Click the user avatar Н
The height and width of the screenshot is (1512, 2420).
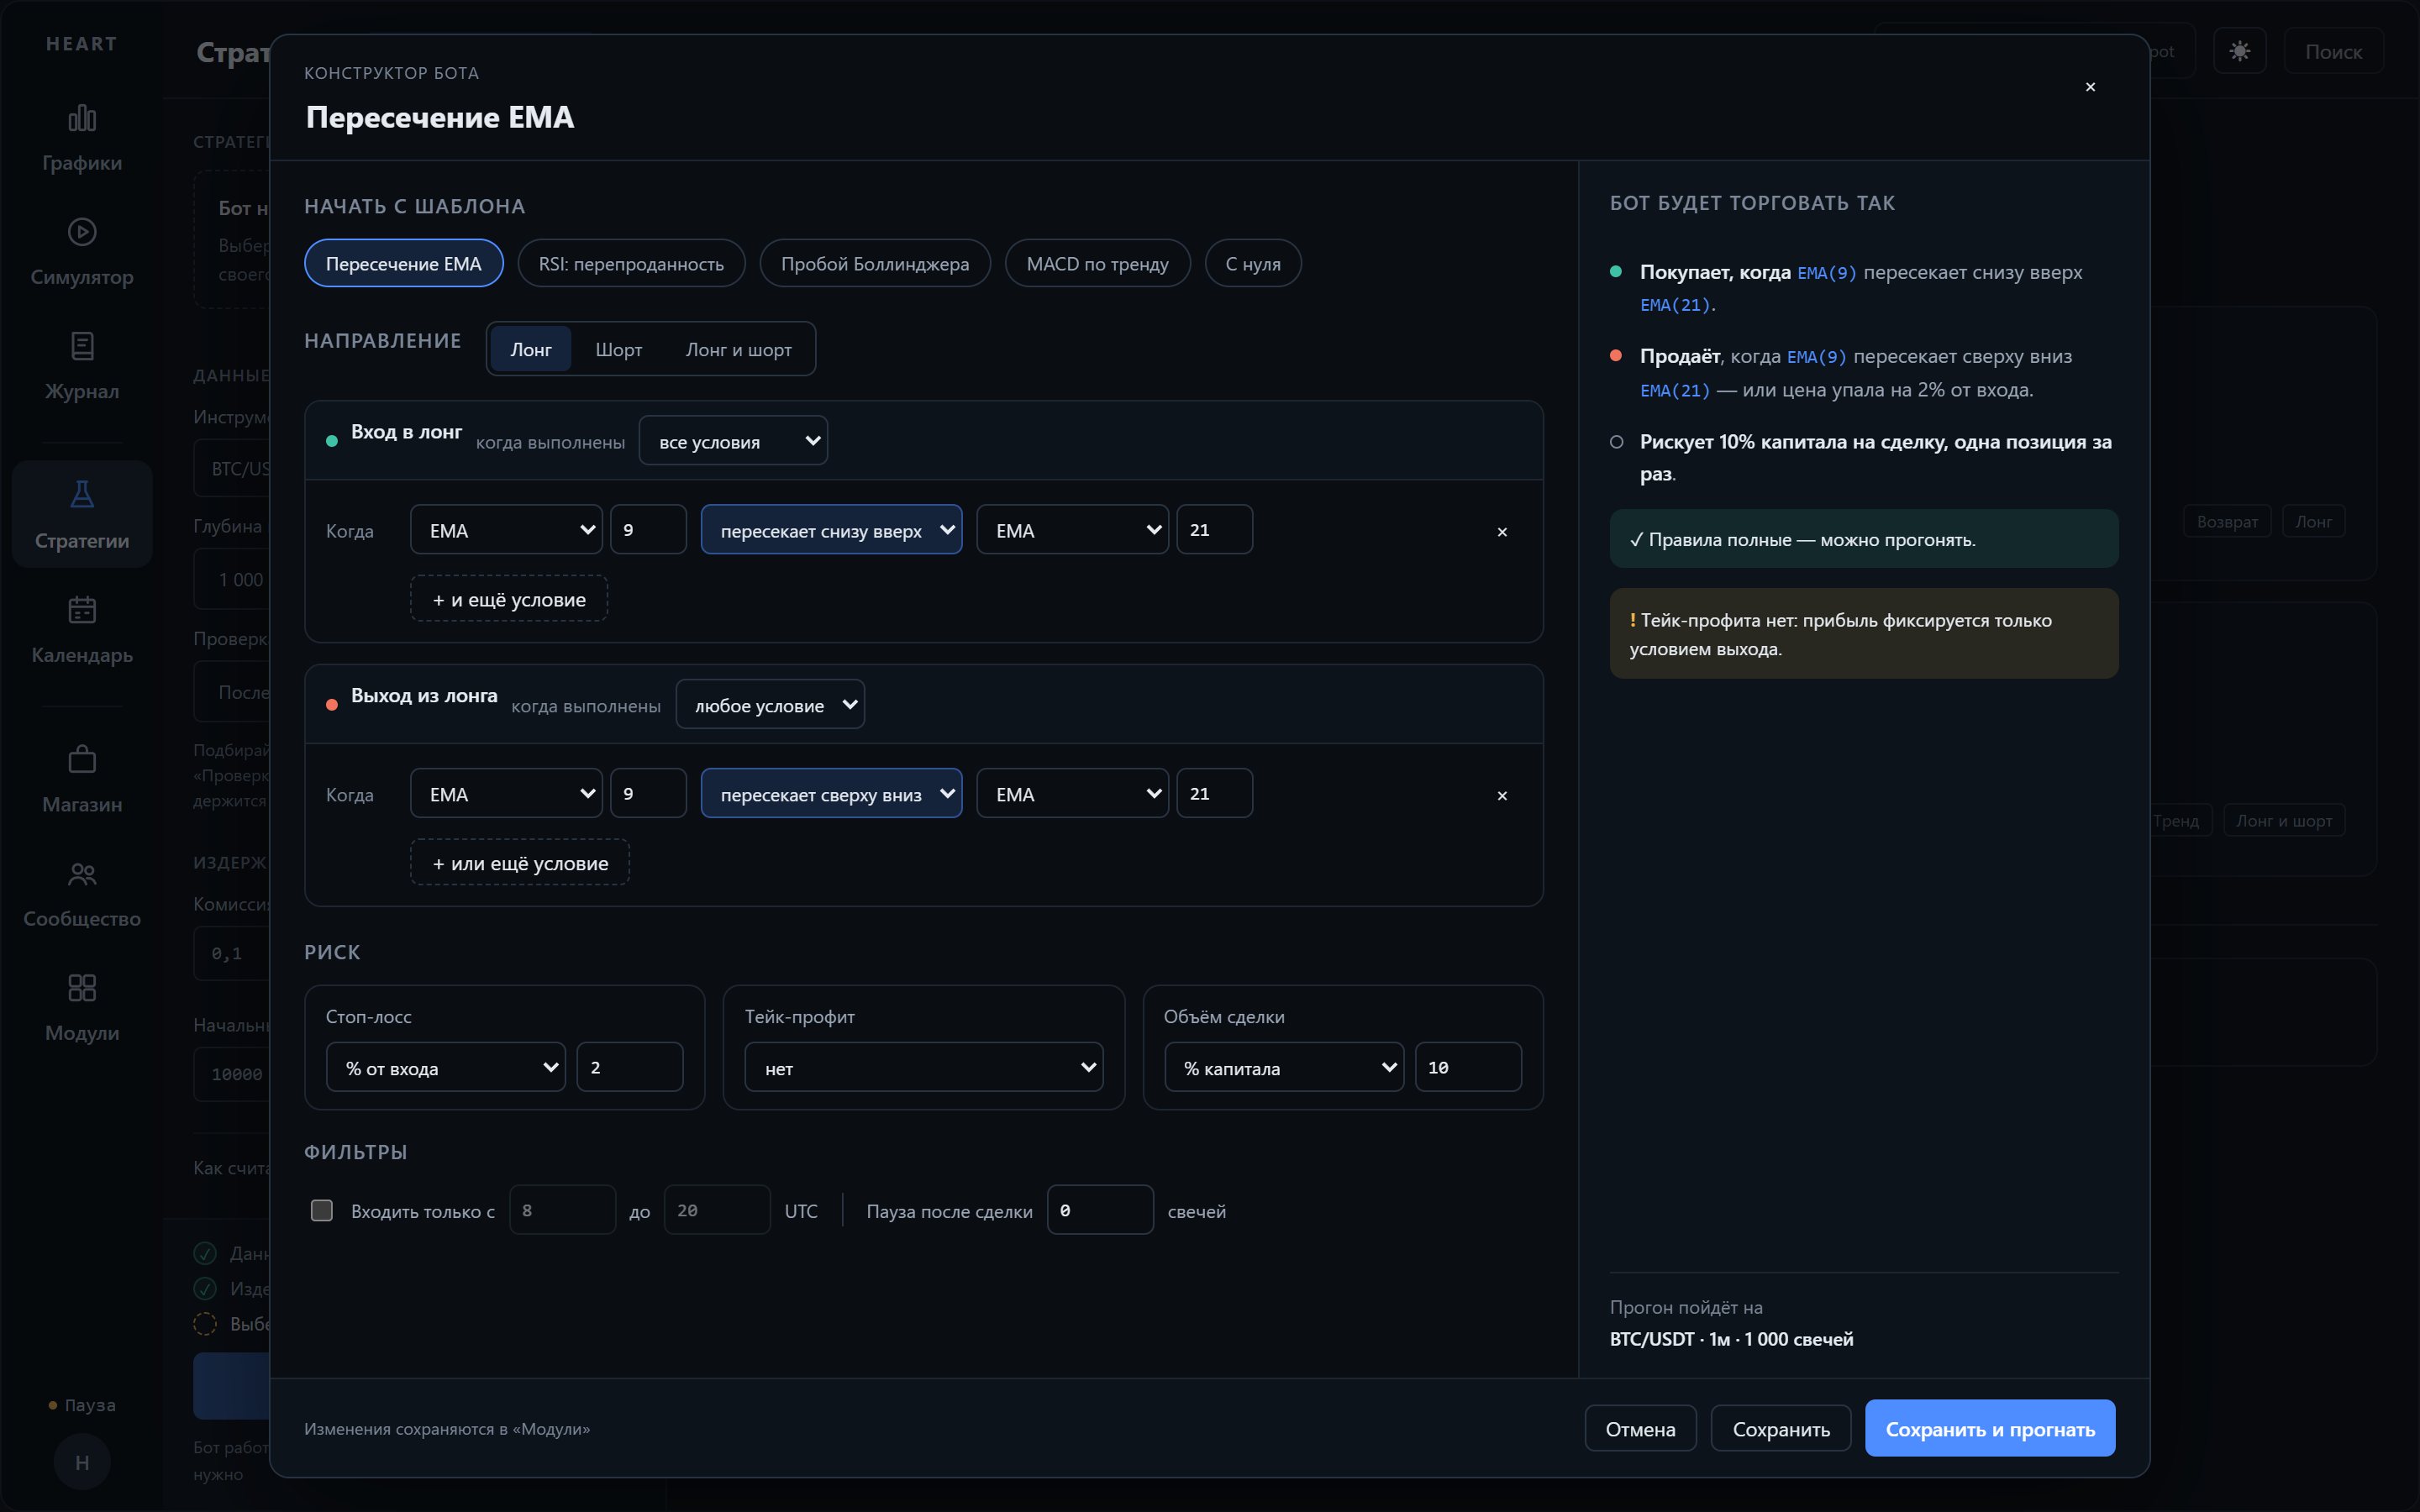[x=82, y=1462]
